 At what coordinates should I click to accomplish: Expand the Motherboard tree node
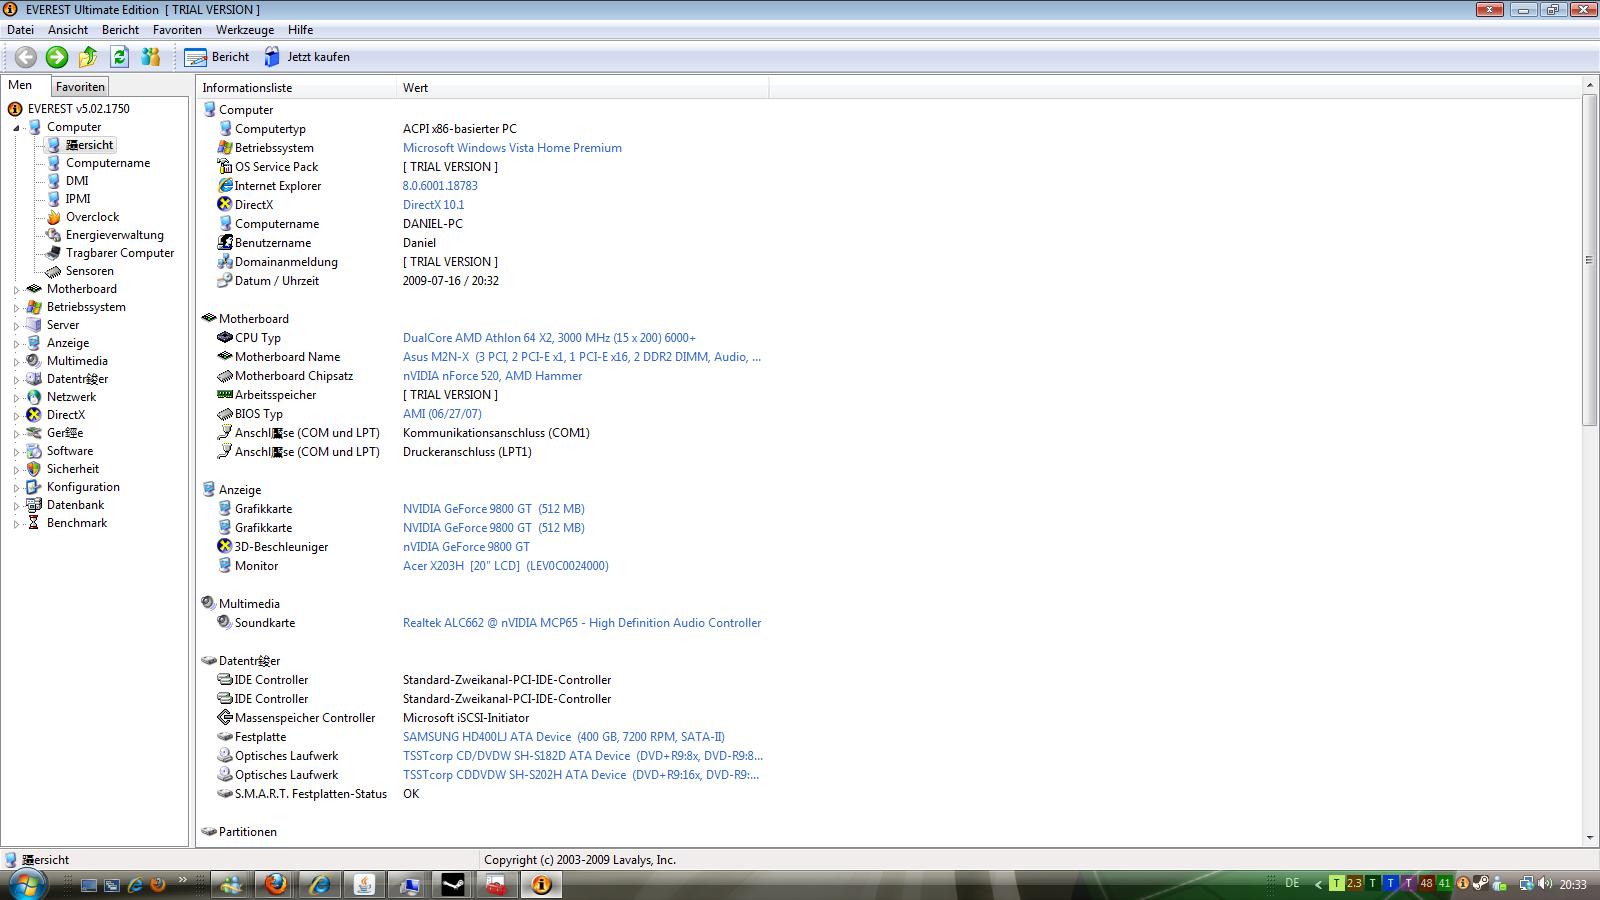point(17,290)
